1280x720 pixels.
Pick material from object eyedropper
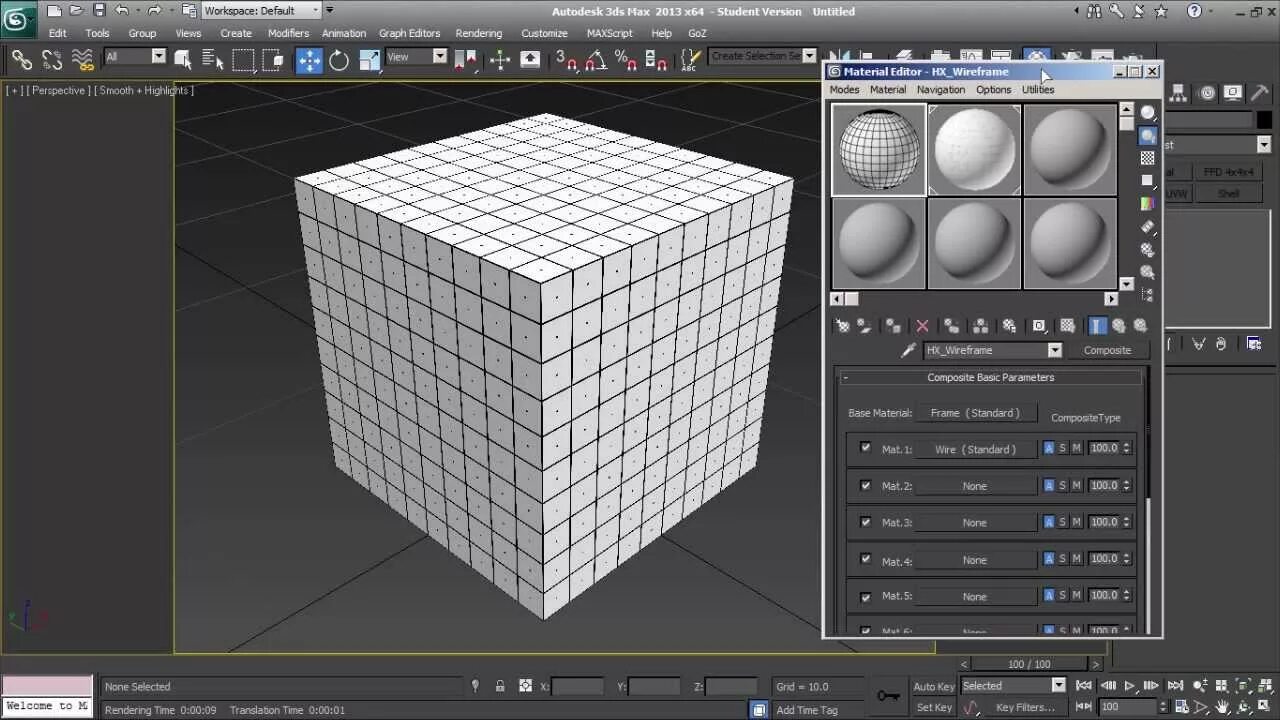908,350
